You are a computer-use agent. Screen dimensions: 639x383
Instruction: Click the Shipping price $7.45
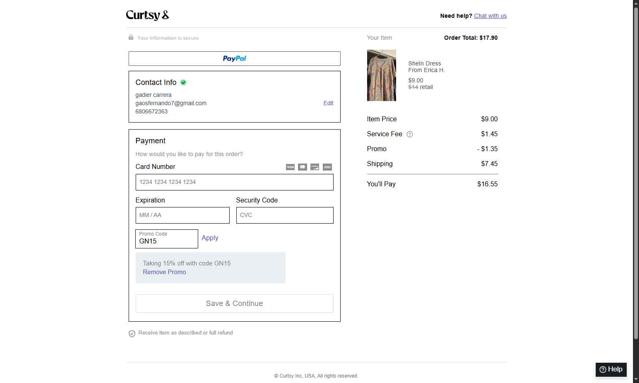point(489,164)
